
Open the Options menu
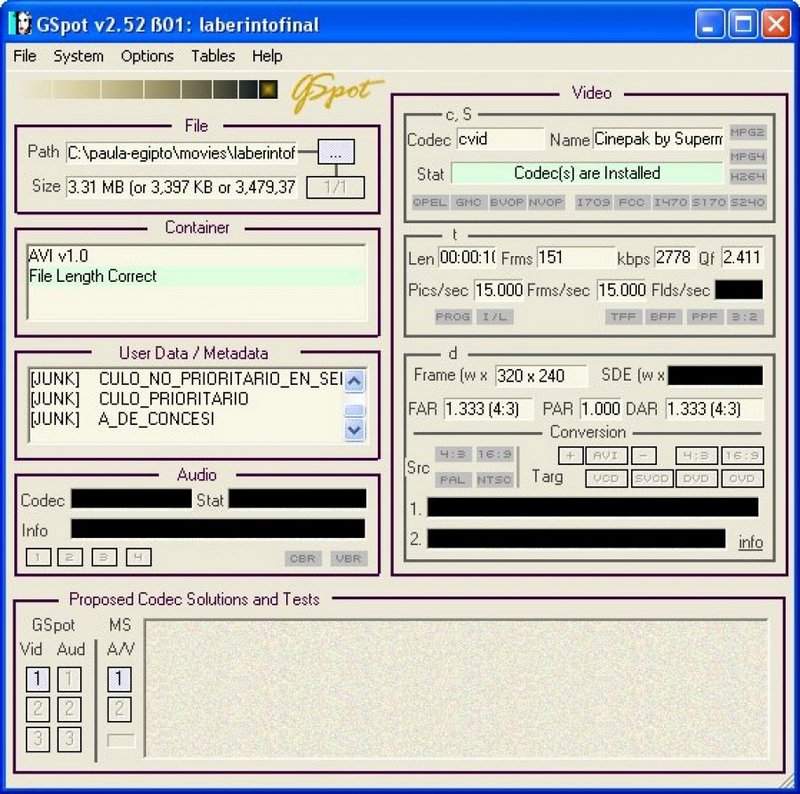tap(147, 56)
